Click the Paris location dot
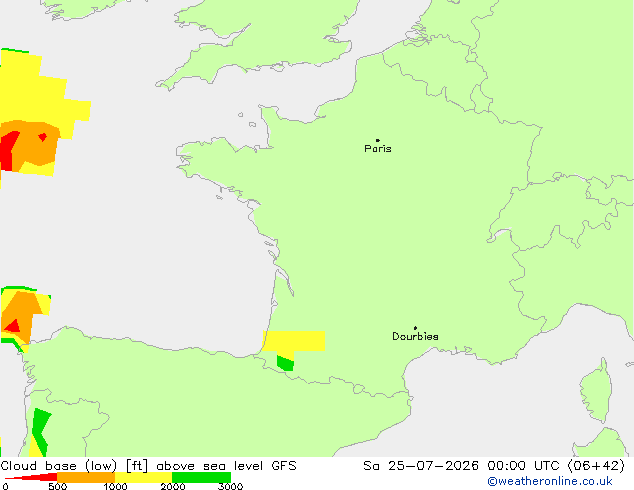 (x=378, y=140)
